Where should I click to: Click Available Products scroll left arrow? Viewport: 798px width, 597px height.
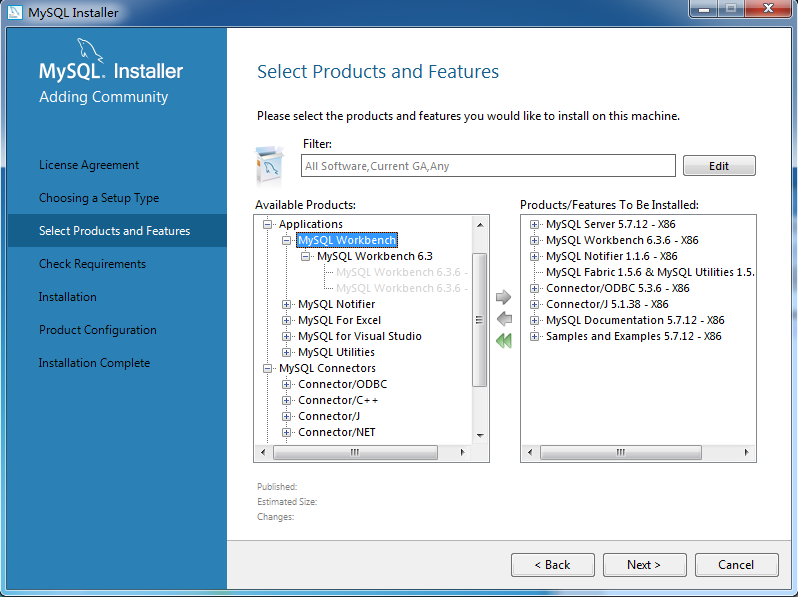(x=263, y=452)
